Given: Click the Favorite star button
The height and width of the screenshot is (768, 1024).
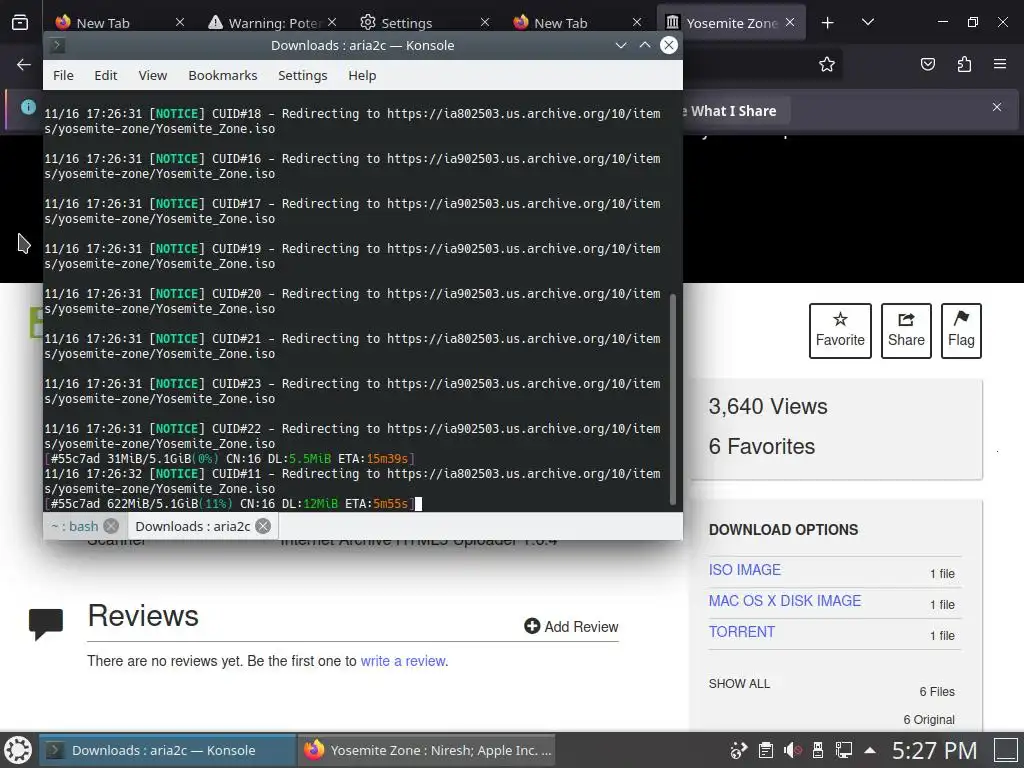Looking at the screenshot, I should (840, 330).
